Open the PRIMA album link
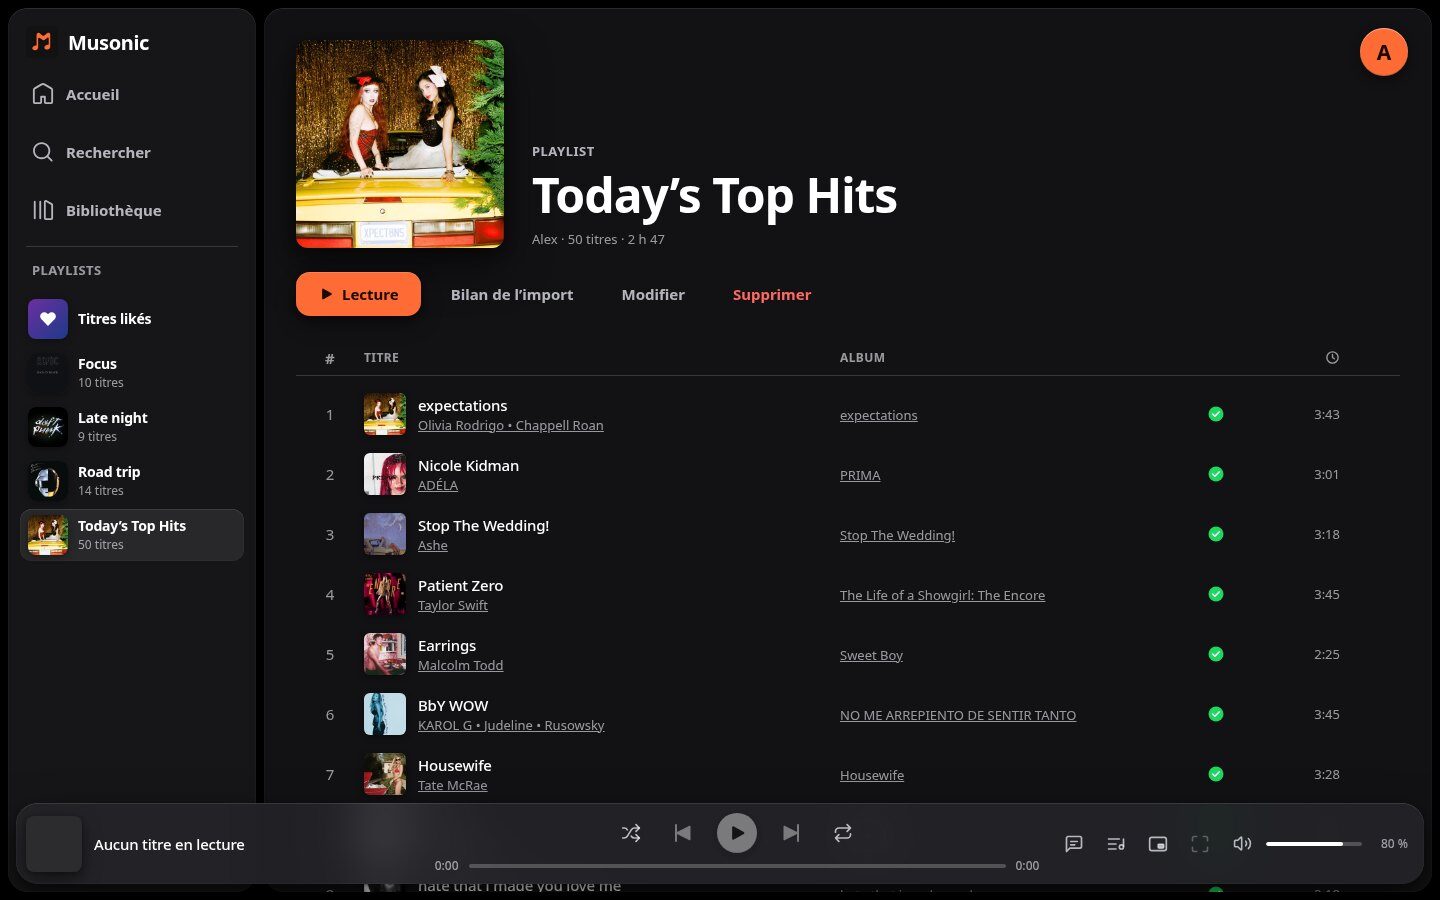The width and height of the screenshot is (1440, 900). [860, 476]
